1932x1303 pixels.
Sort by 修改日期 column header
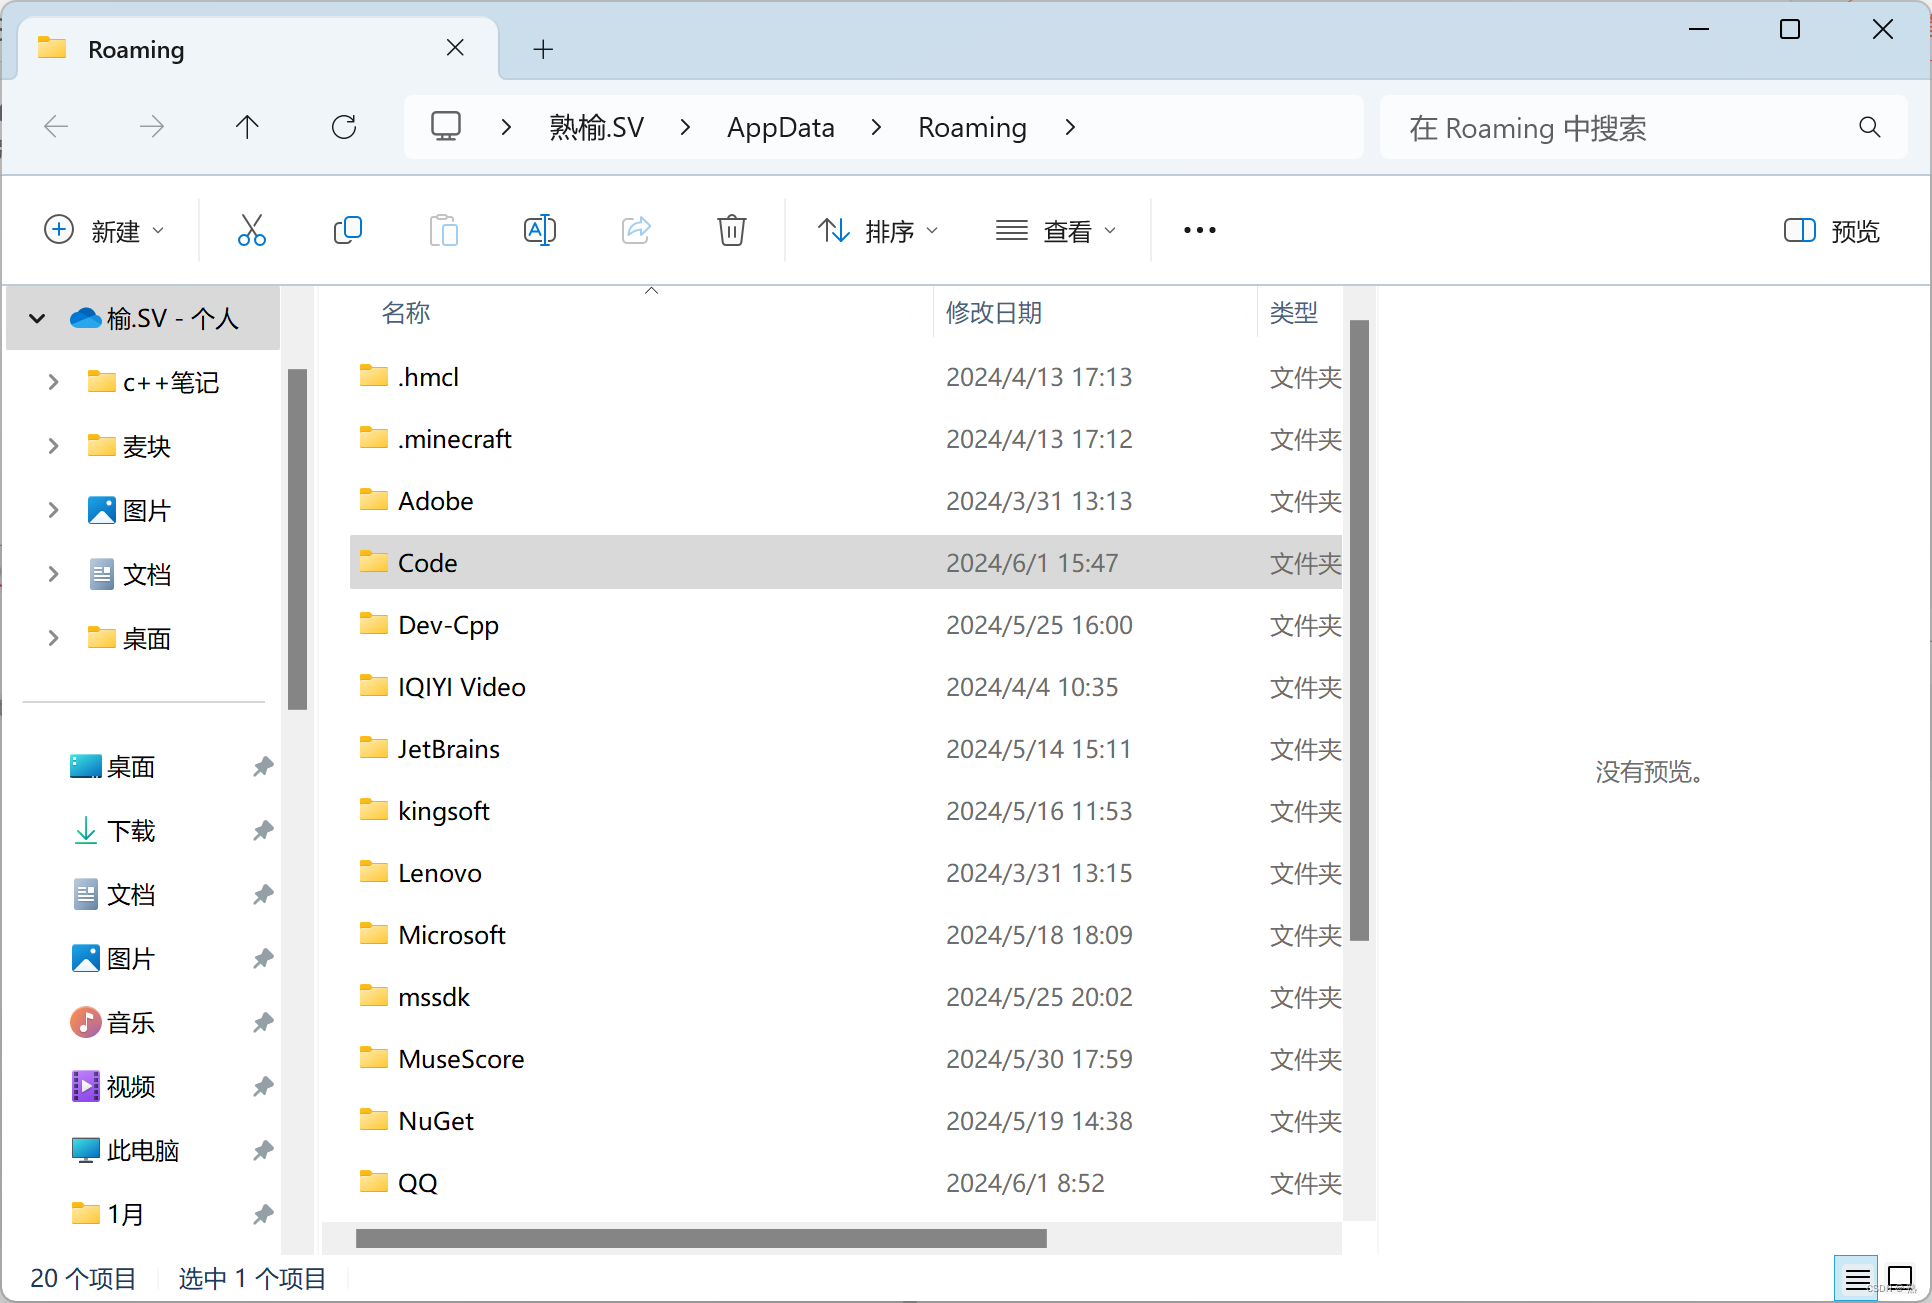994,313
